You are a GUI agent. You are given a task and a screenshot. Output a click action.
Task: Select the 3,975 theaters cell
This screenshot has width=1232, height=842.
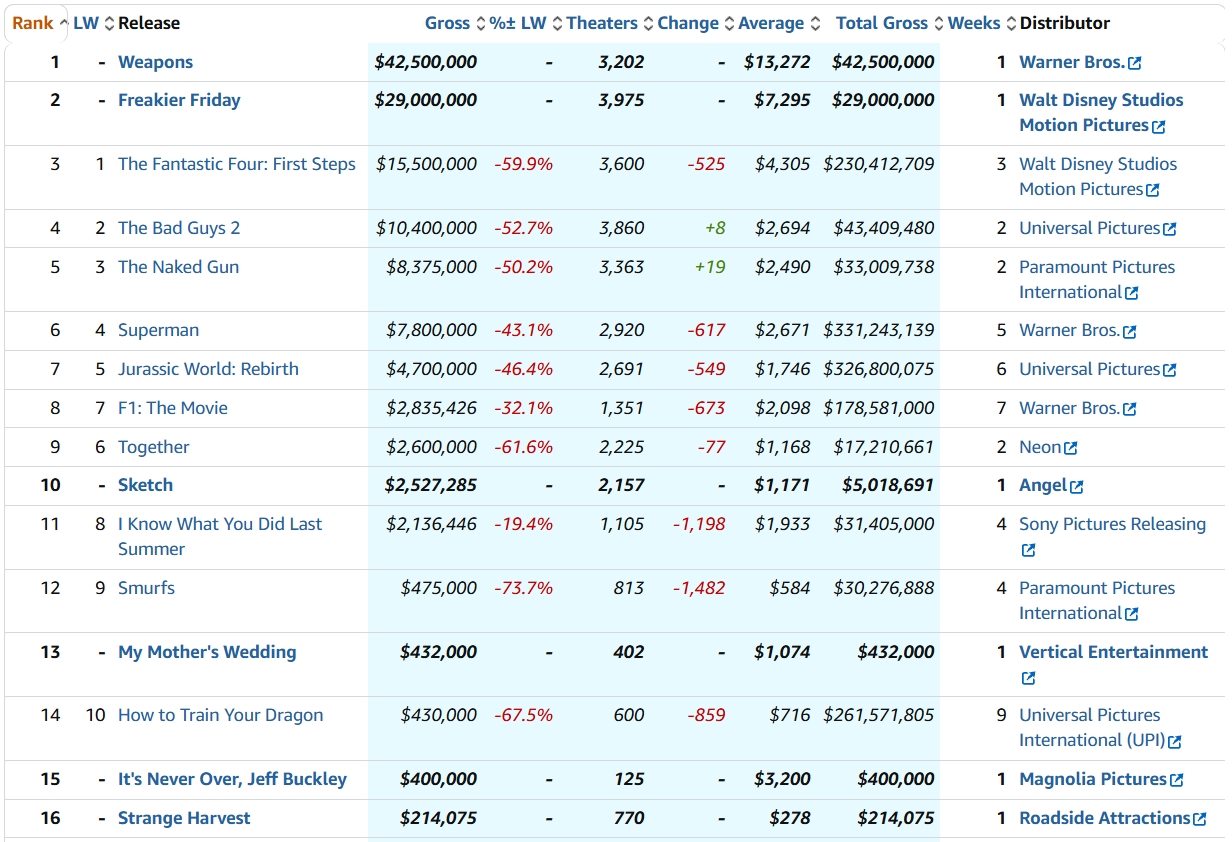click(621, 100)
